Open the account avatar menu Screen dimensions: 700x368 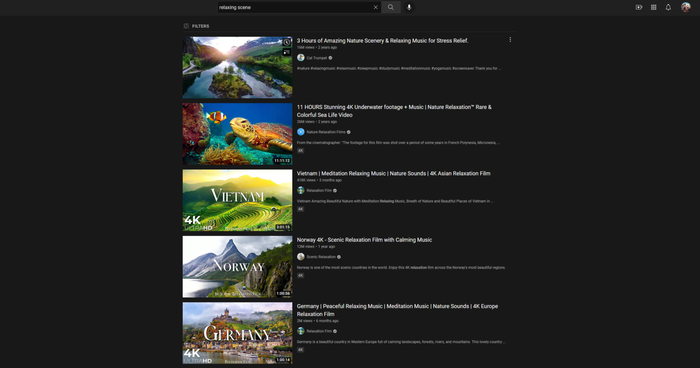pyautogui.click(x=686, y=7)
